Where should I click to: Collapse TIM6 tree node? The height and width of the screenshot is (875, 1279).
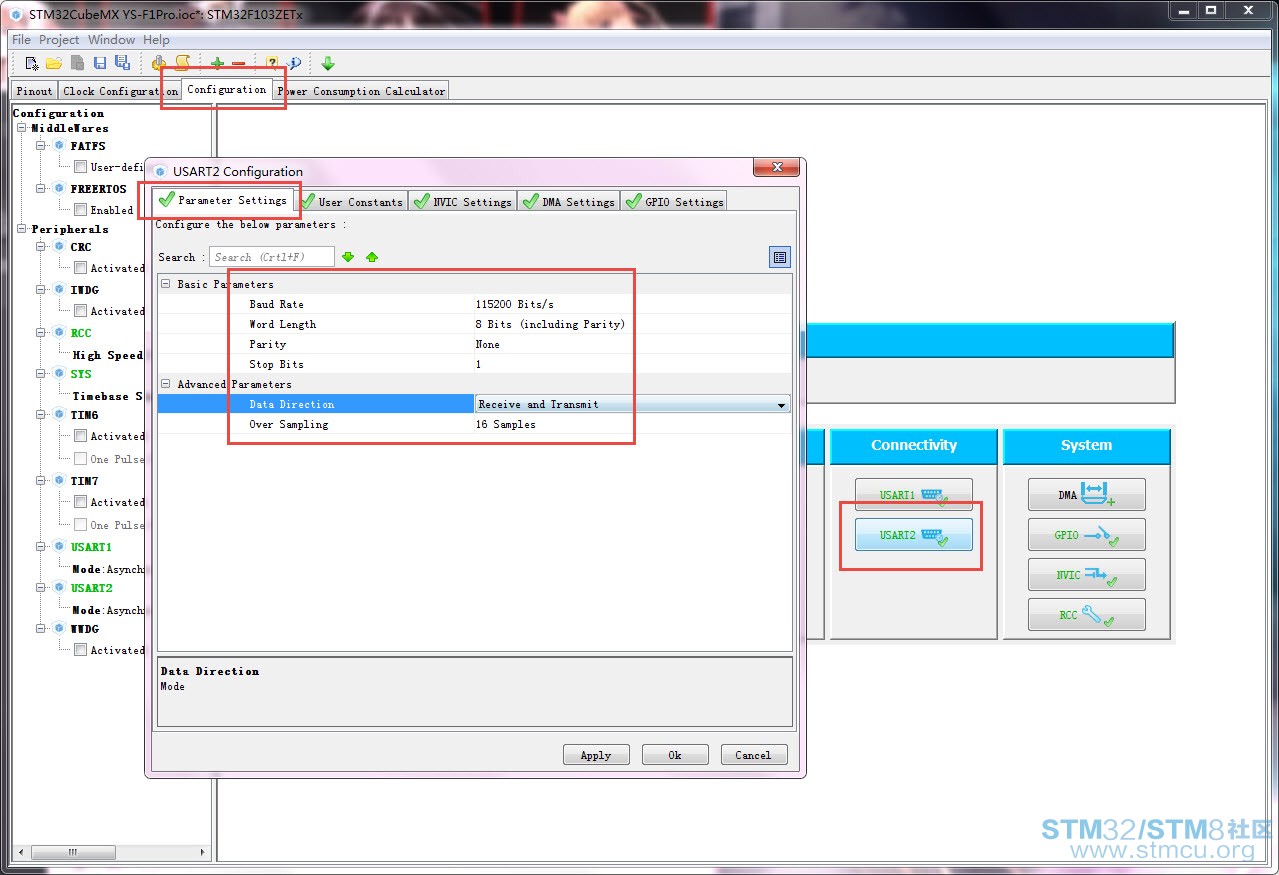point(42,415)
